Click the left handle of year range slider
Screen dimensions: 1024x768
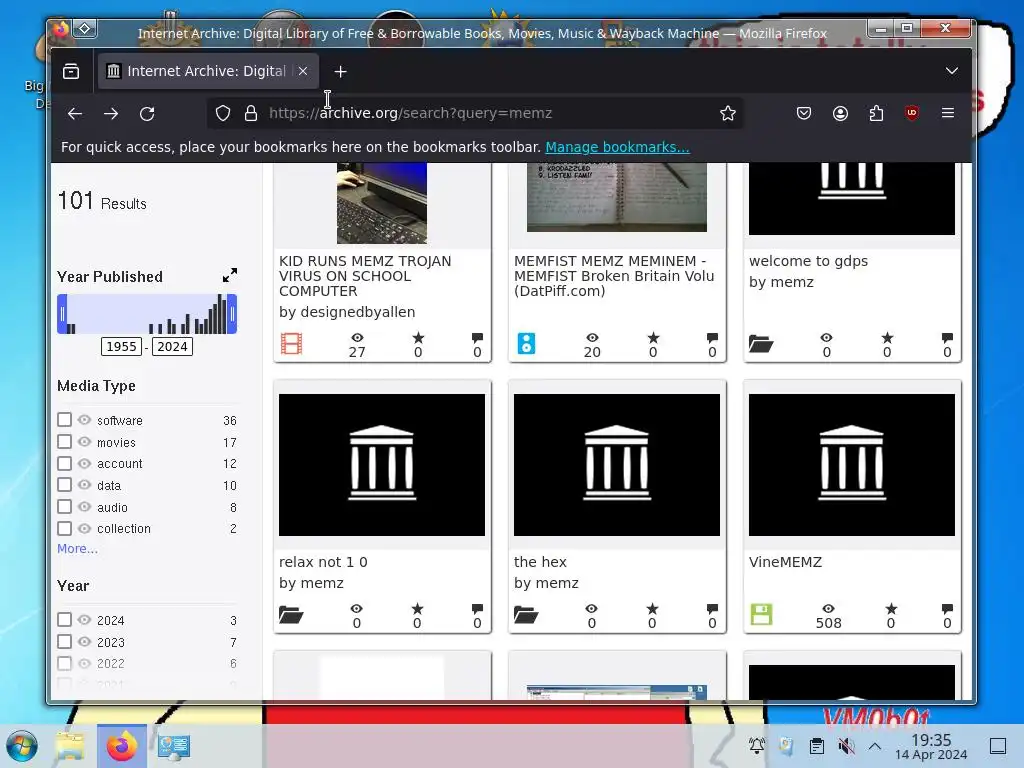click(x=62, y=314)
